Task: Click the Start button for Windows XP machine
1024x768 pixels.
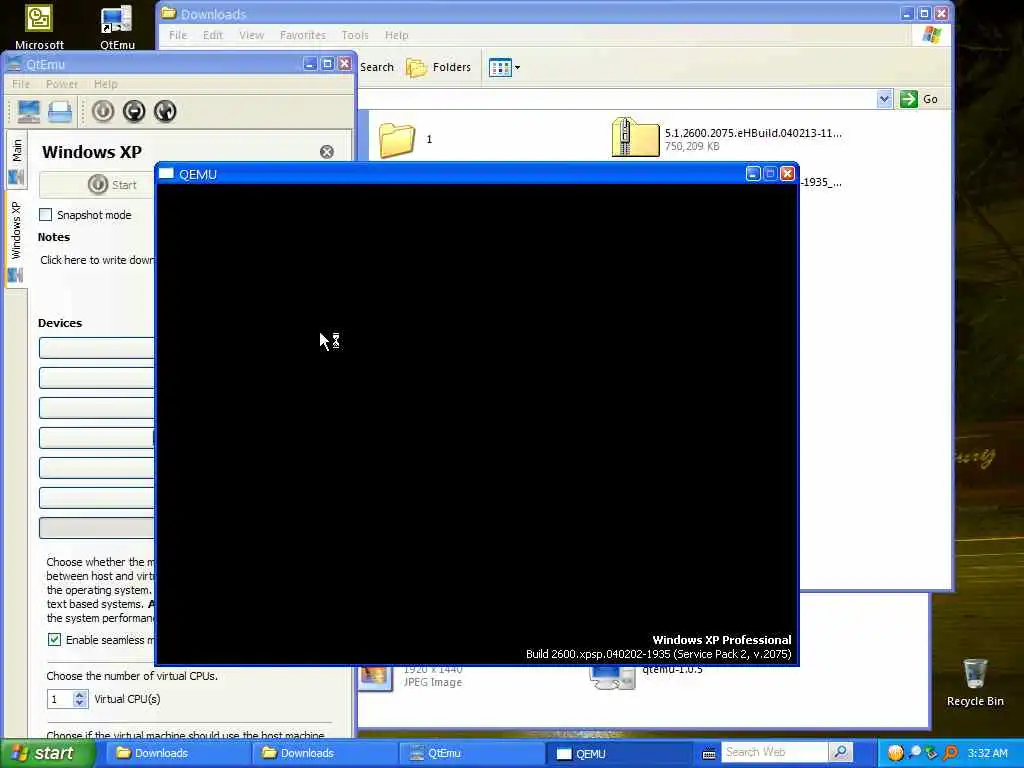Action: 97,185
